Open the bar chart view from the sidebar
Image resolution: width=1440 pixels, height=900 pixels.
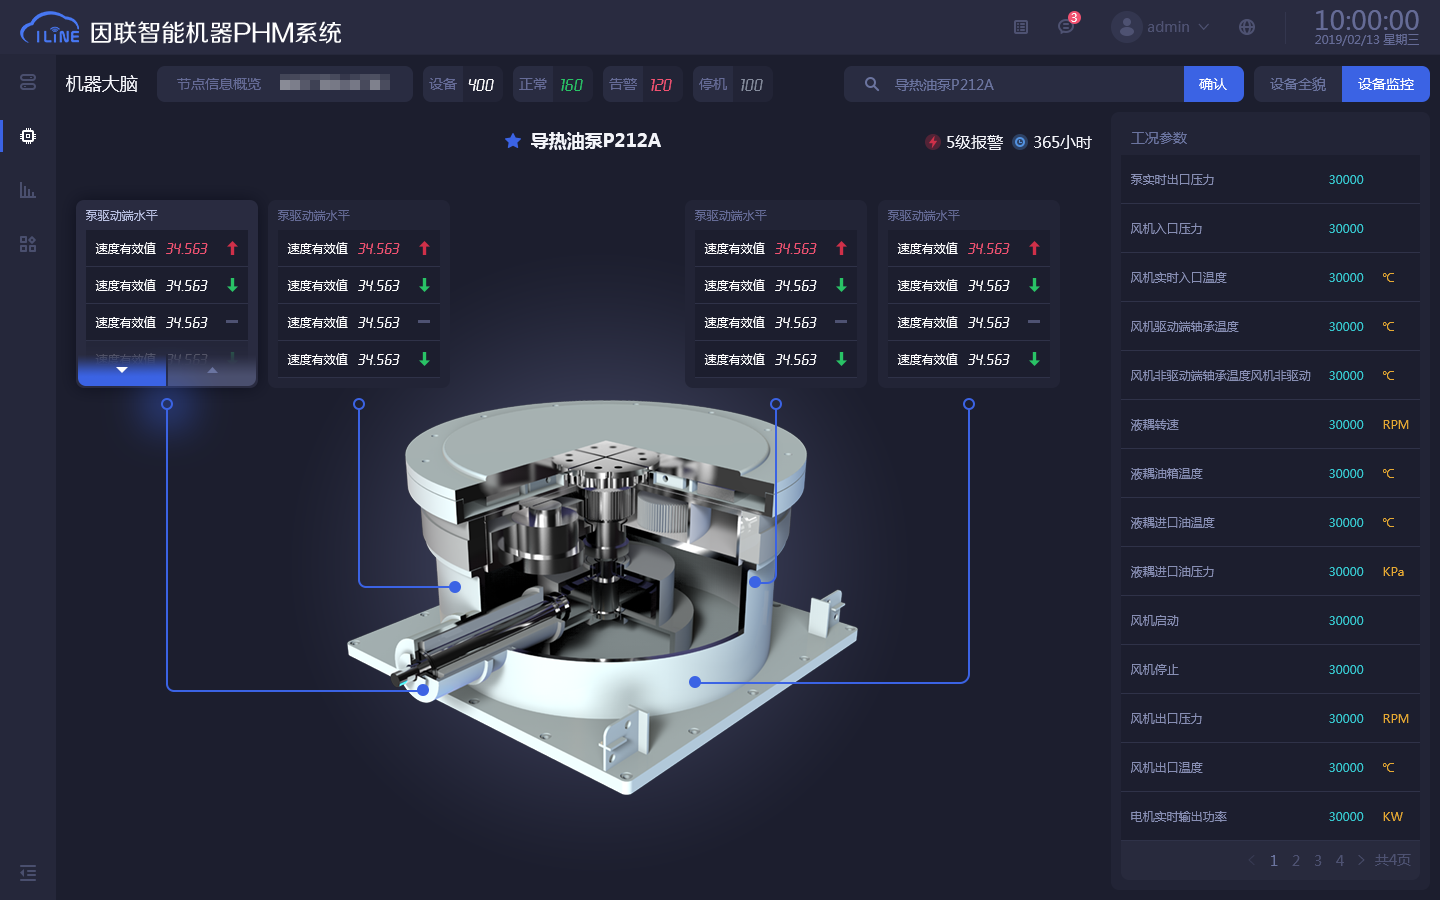click(x=28, y=190)
